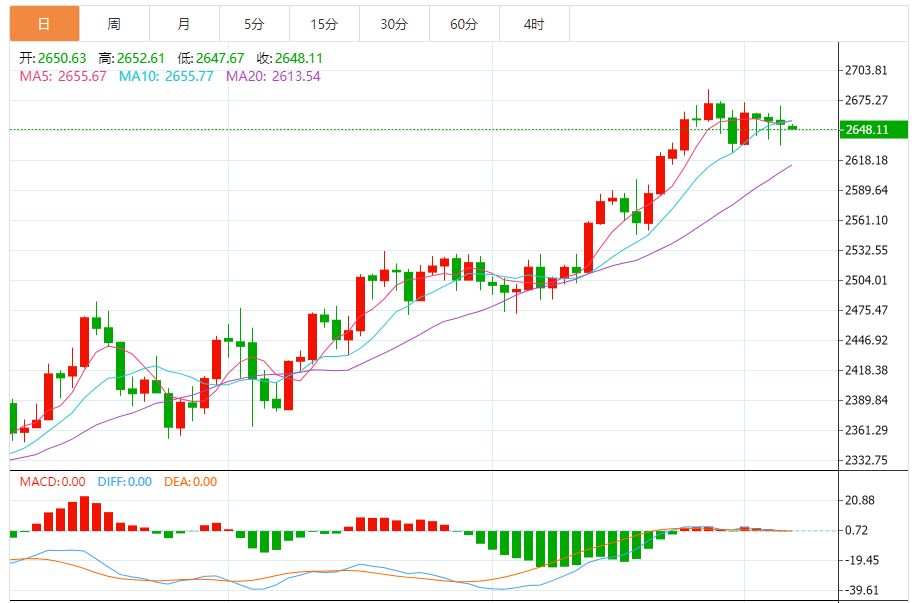Switch to the 周 weekly tab
This screenshot has height=603, width=918.
click(x=114, y=24)
